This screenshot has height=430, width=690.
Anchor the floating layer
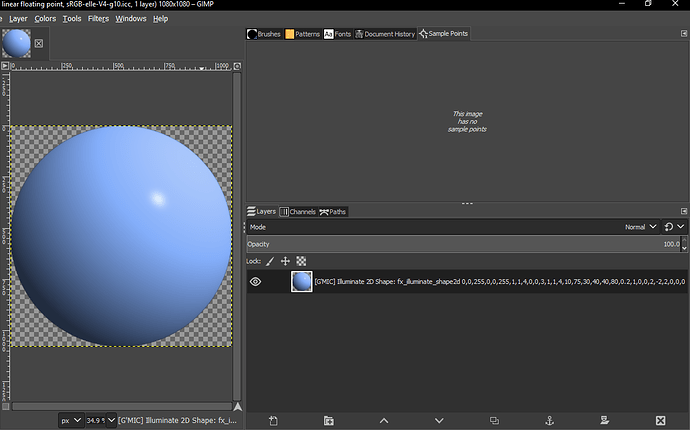[549, 420]
